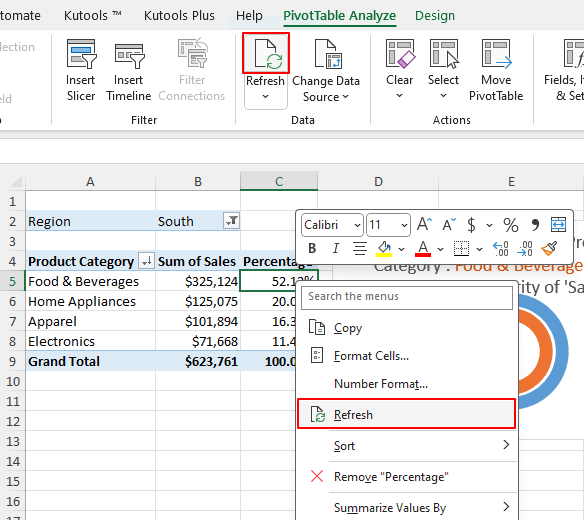Click the Format Painter brush icon
Image resolution: width=584 pixels, height=520 pixels.
coord(549,248)
